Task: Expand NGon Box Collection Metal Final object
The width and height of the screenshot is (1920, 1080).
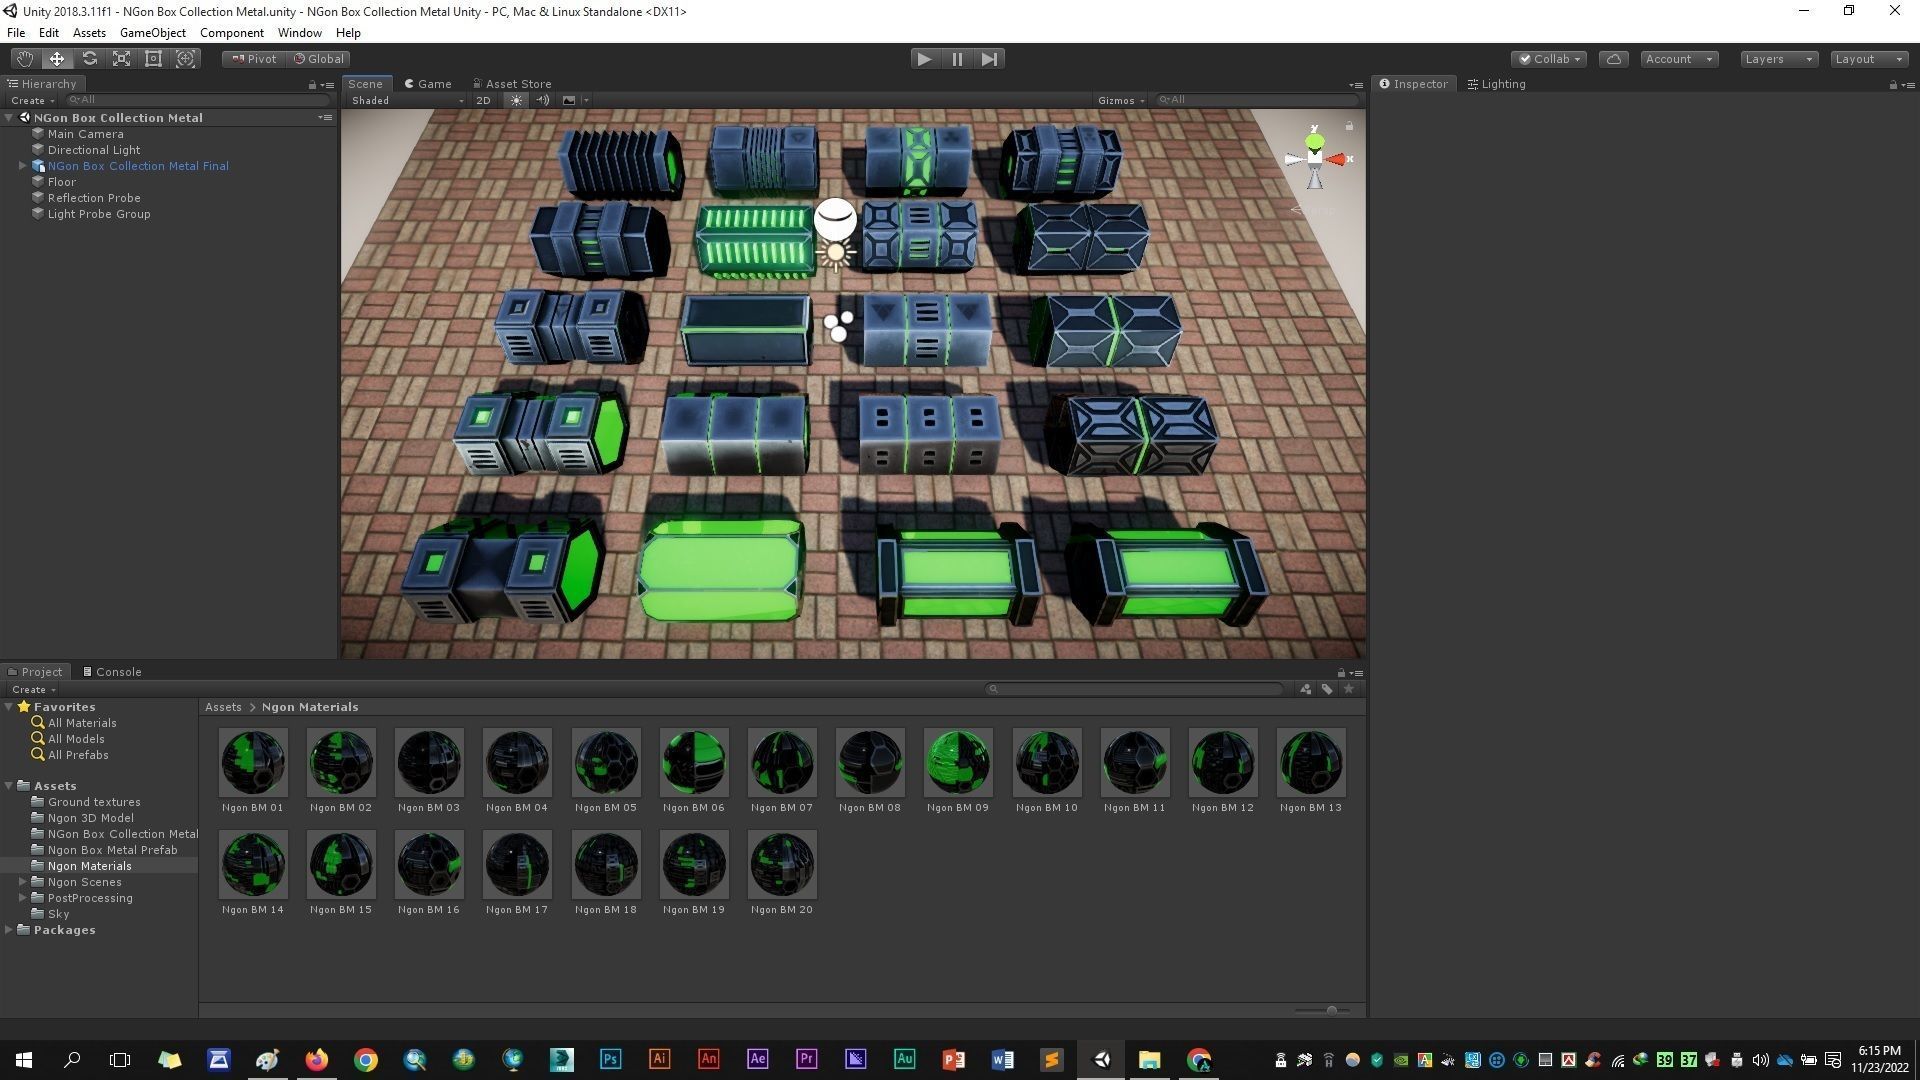Action: pos(22,166)
